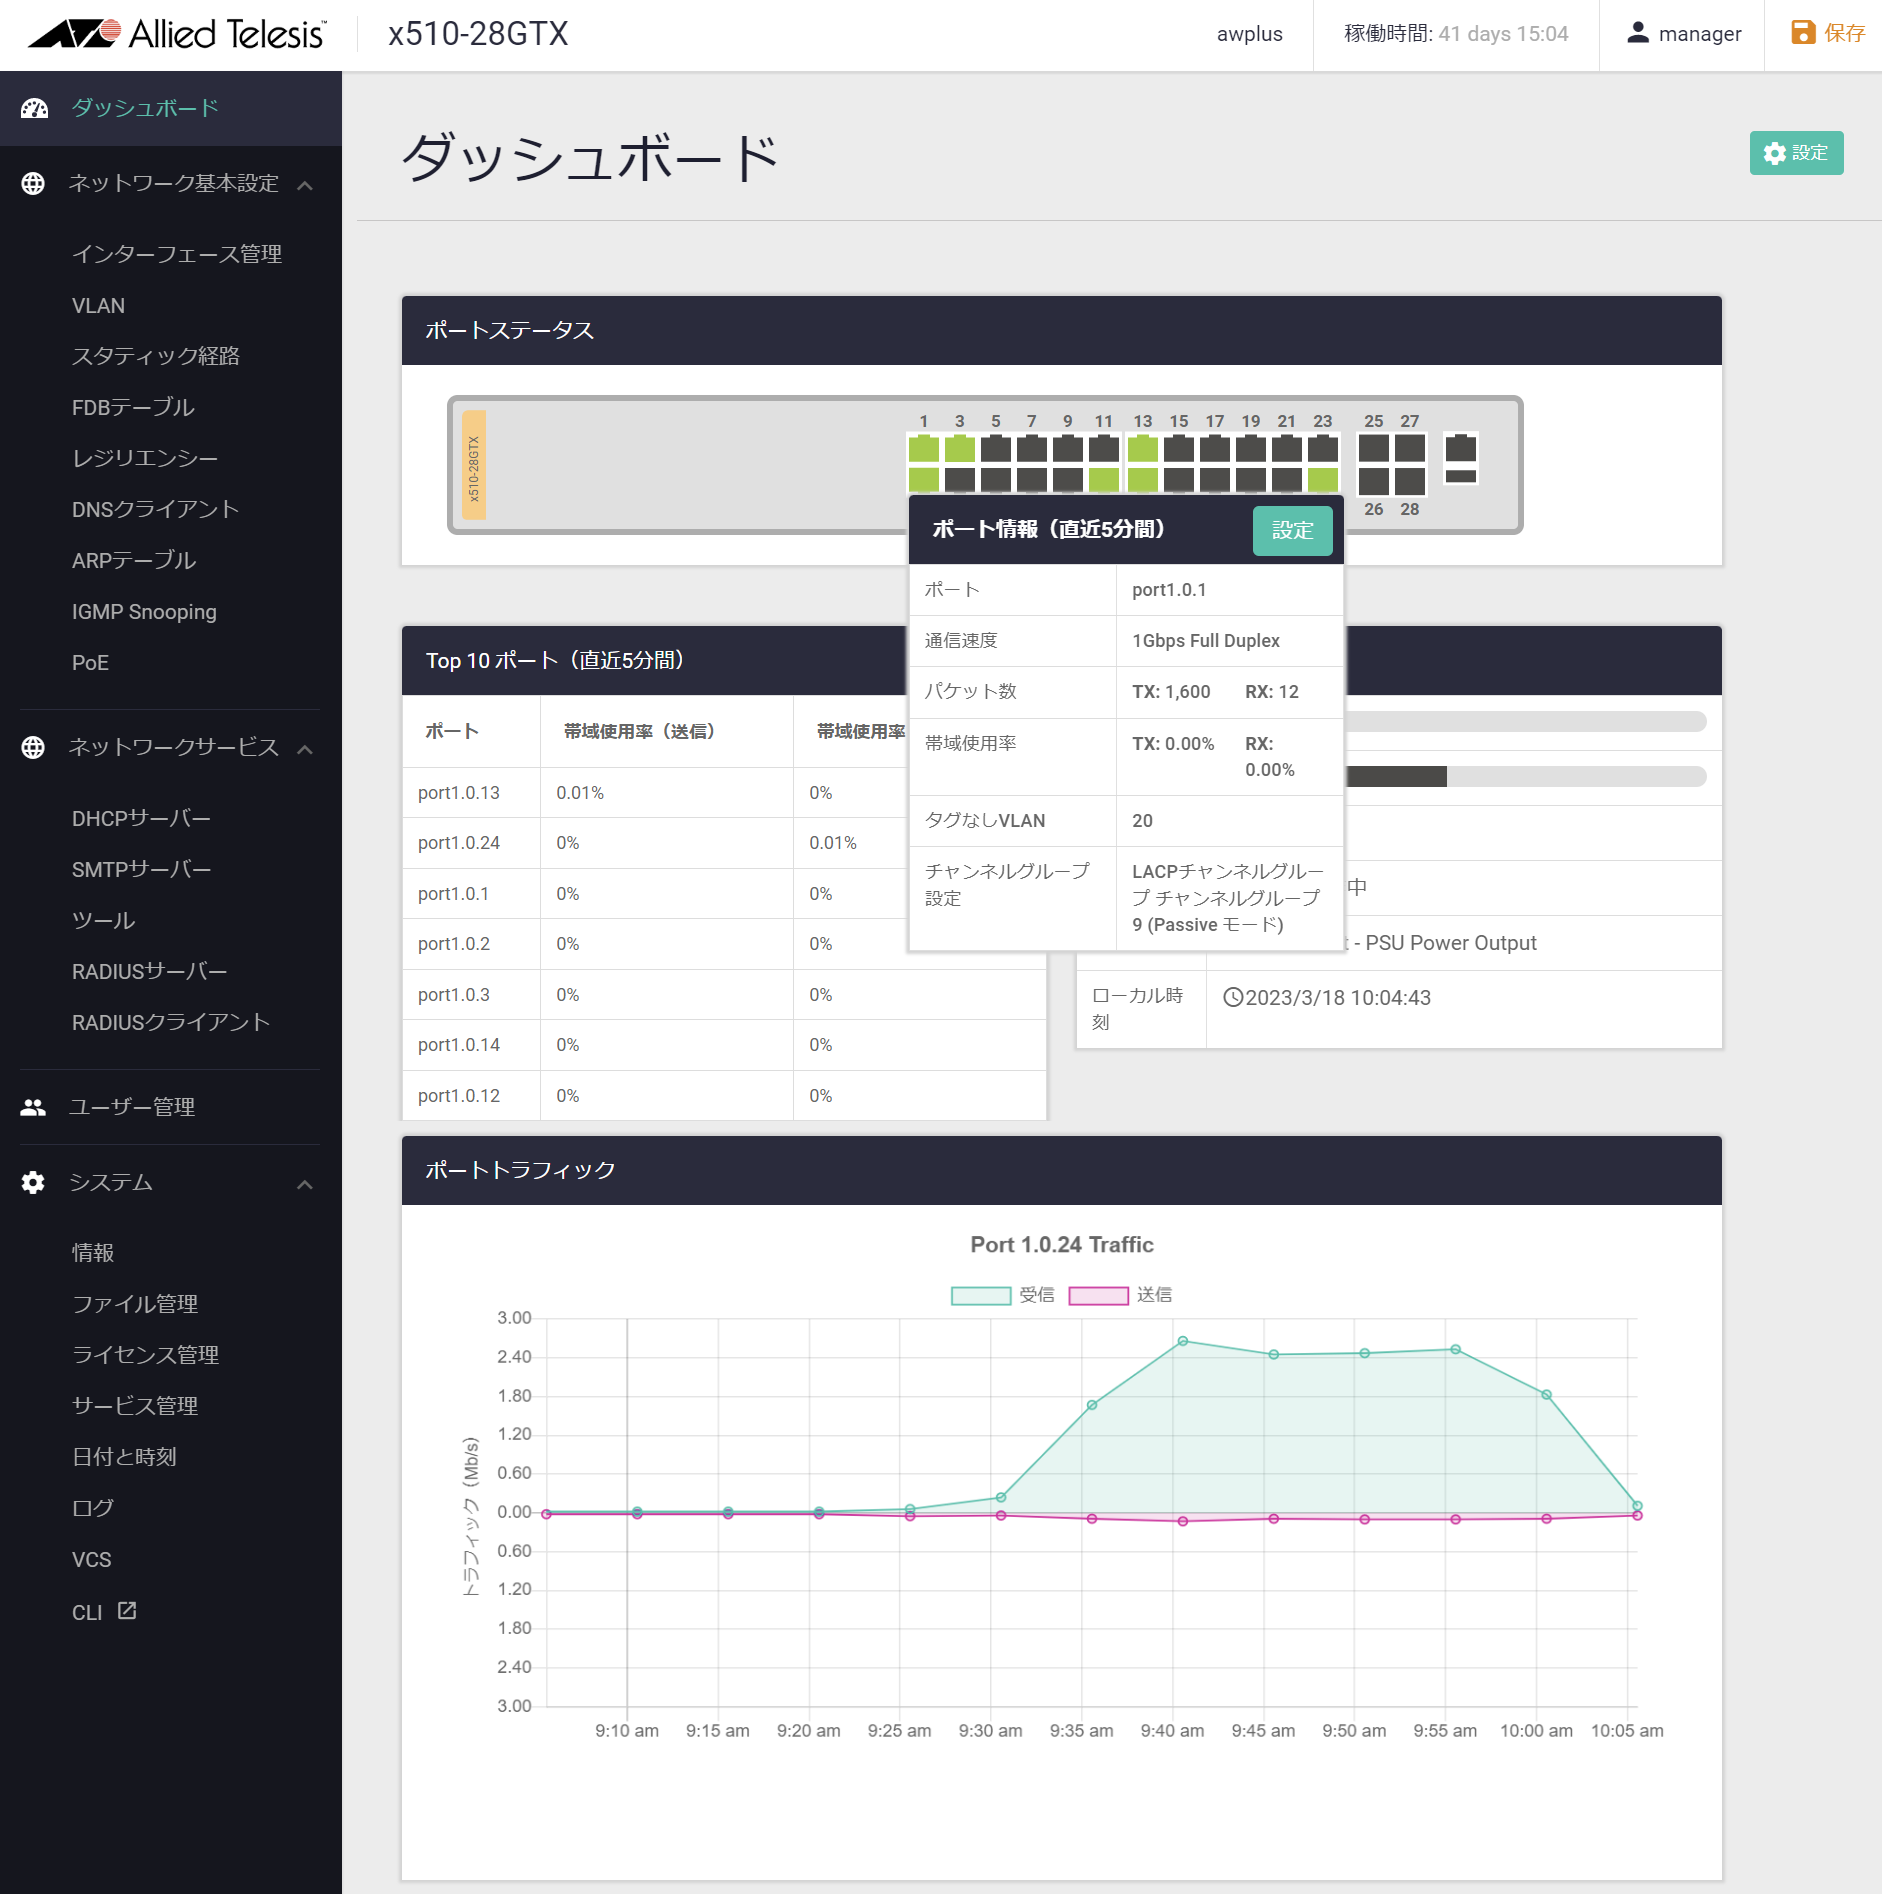
Task: Click the manager user profile icon
Action: pyautogui.click(x=1637, y=33)
